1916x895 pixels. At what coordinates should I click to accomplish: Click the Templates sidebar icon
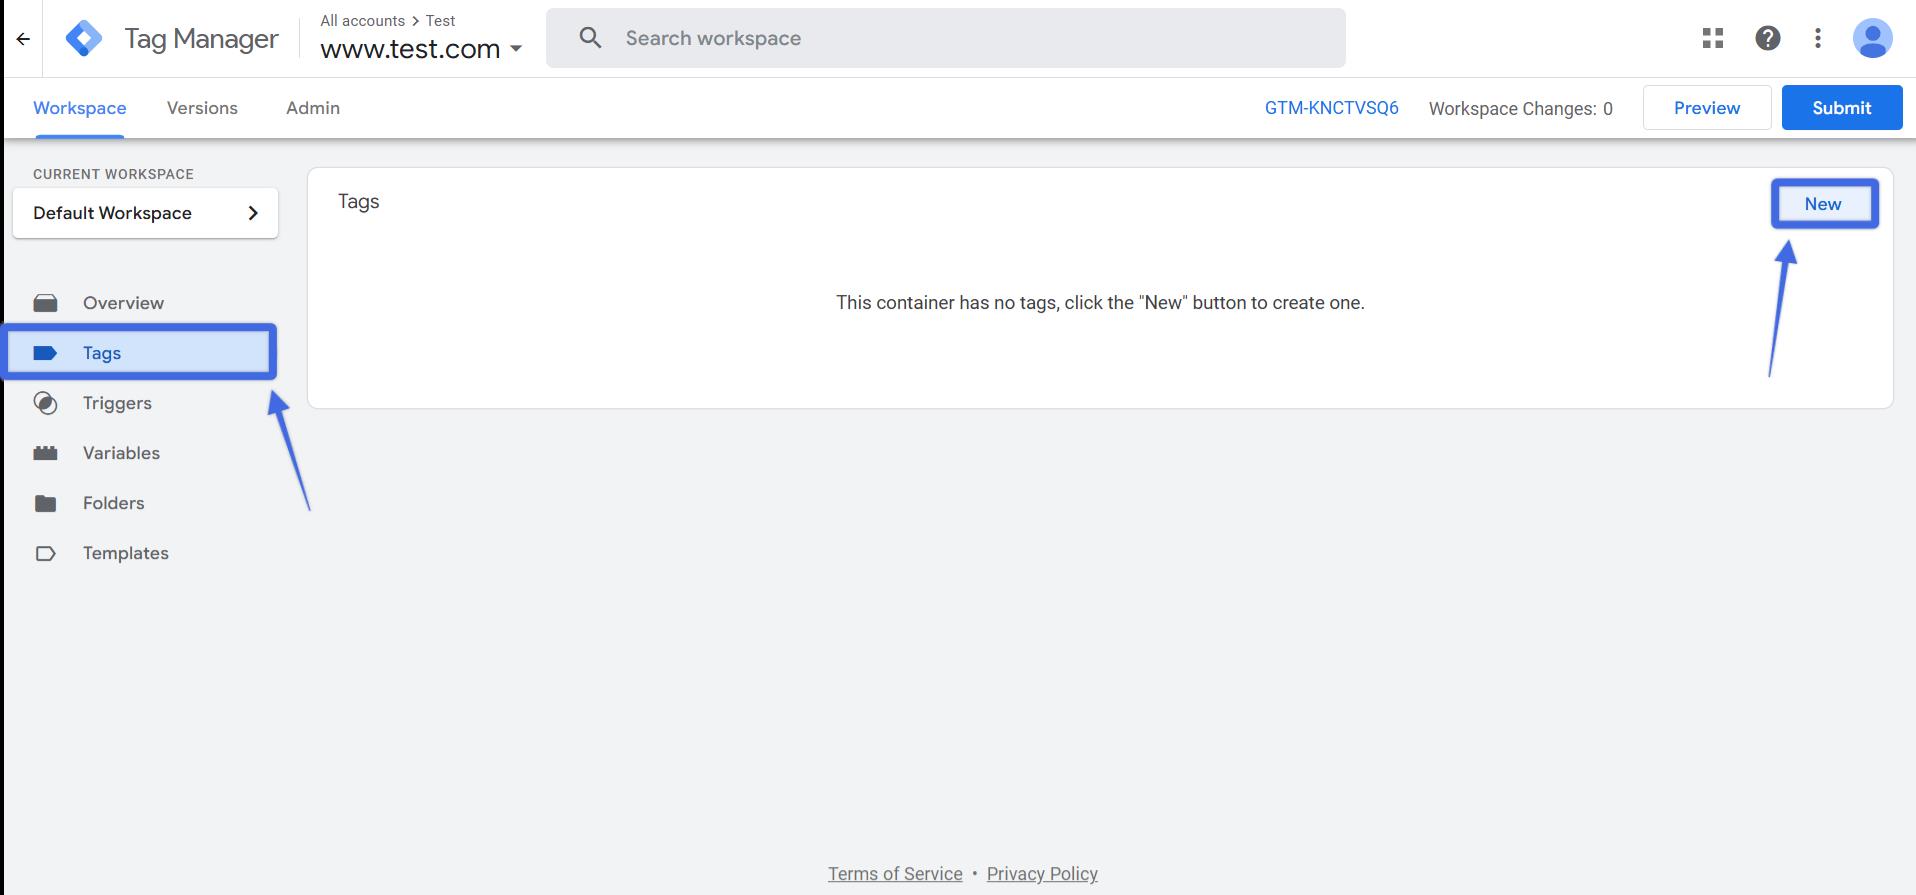[46, 553]
